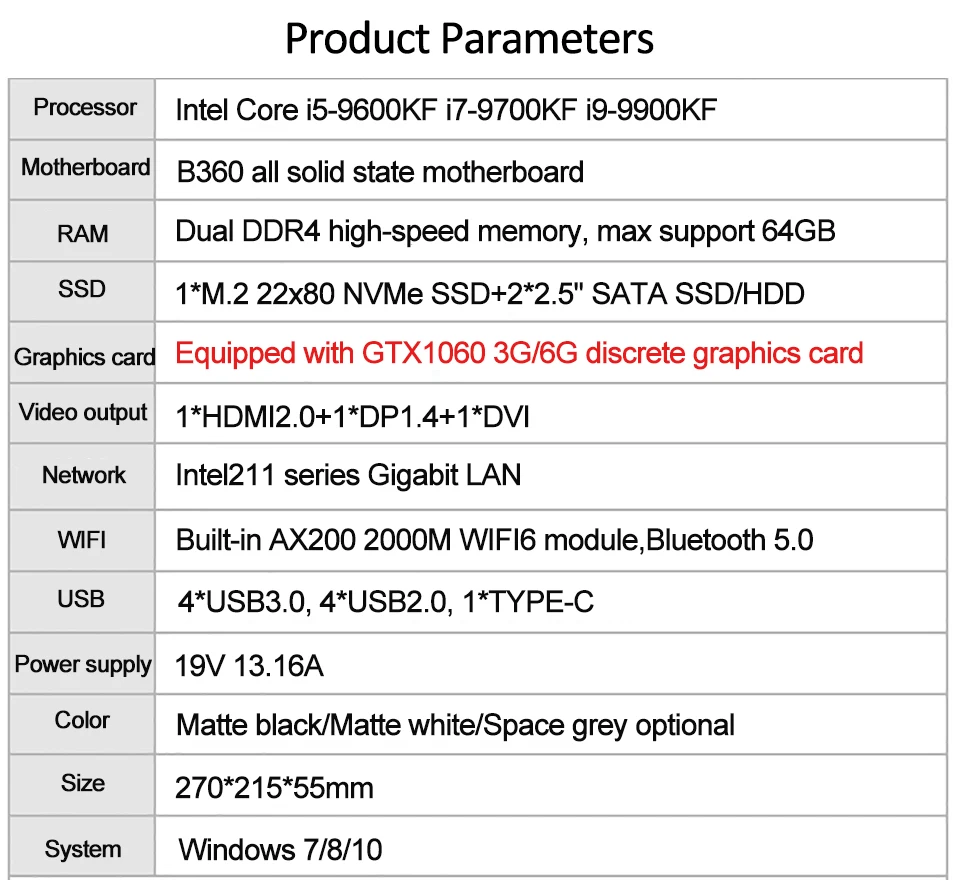Screen dimensions: 960x880
Task: Click the 19V 13.16A power supply value
Action: click(x=249, y=666)
